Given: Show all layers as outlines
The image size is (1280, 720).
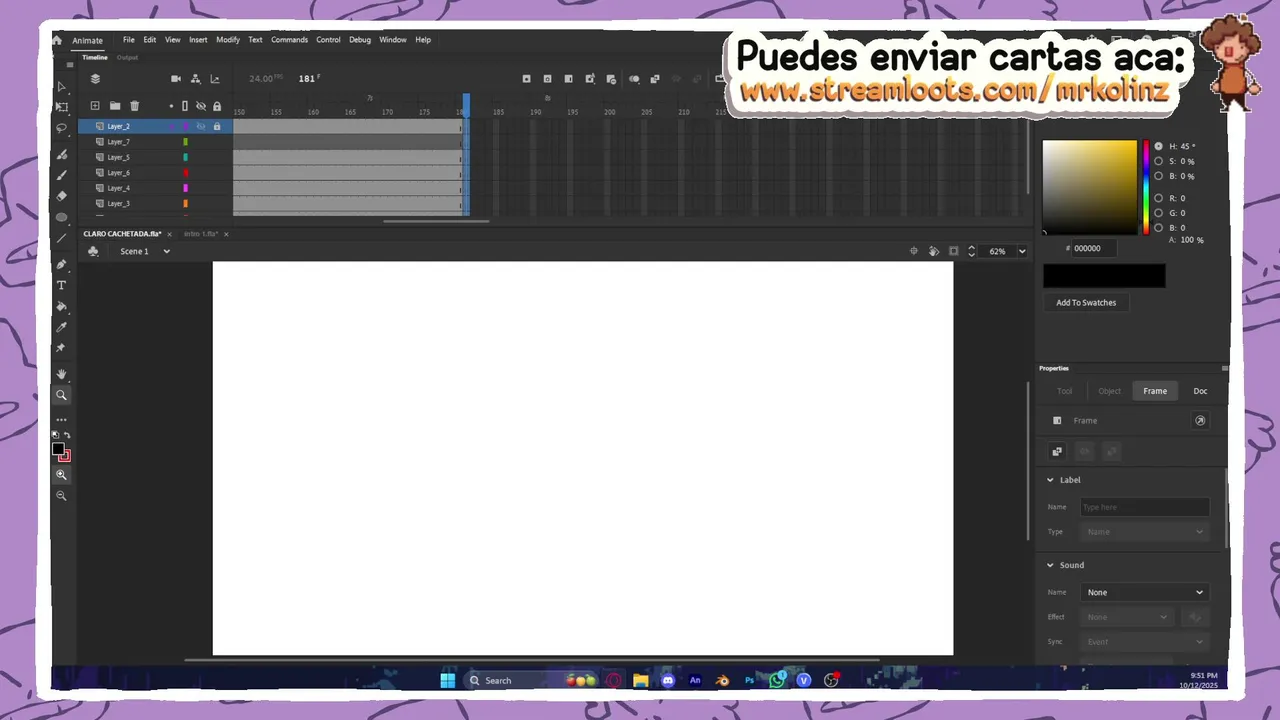Looking at the screenshot, I should (x=185, y=106).
